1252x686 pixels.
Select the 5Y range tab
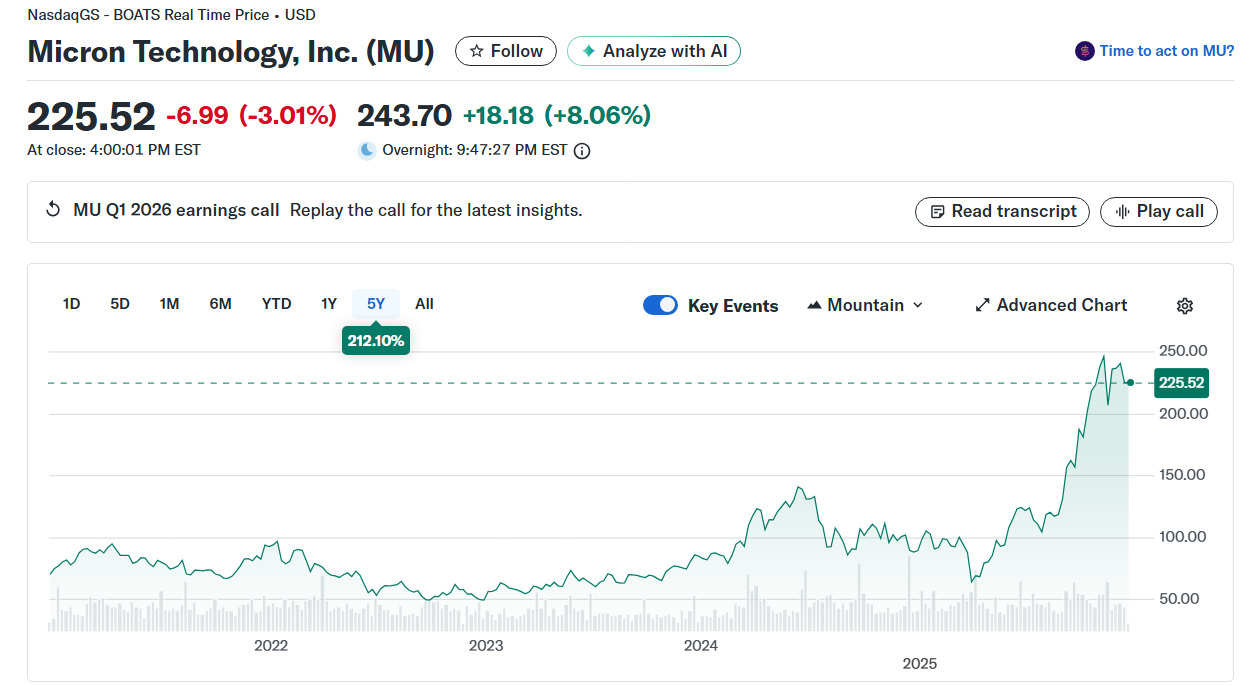coord(376,304)
